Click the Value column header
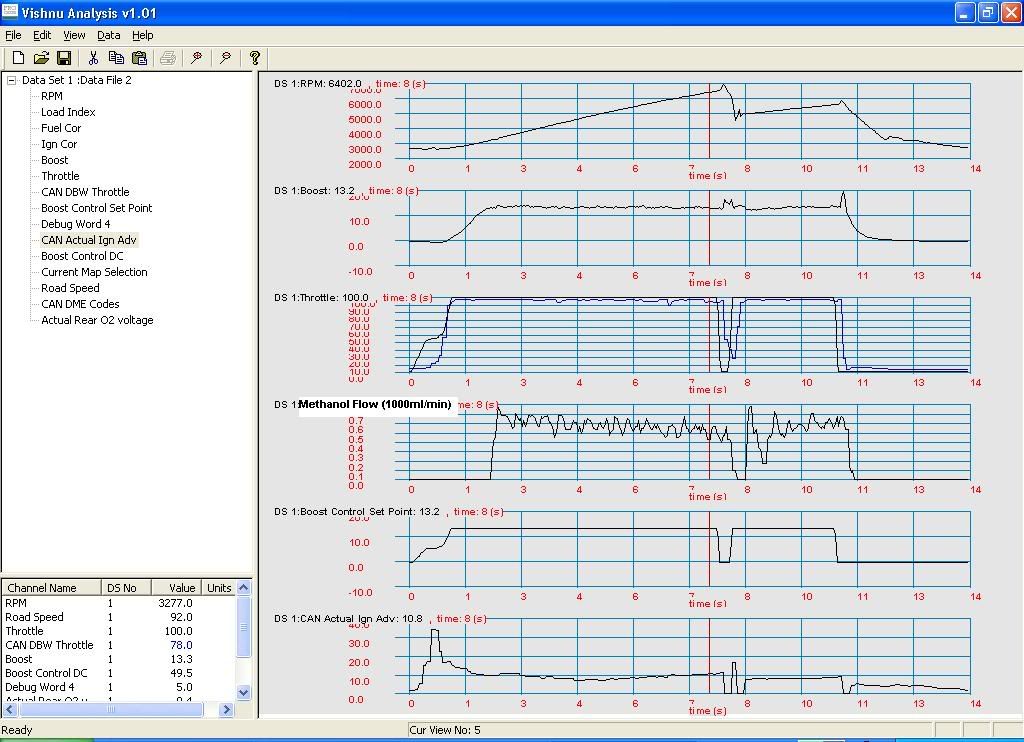Viewport: 1024px width, 742px height. (x=181, y=588)
